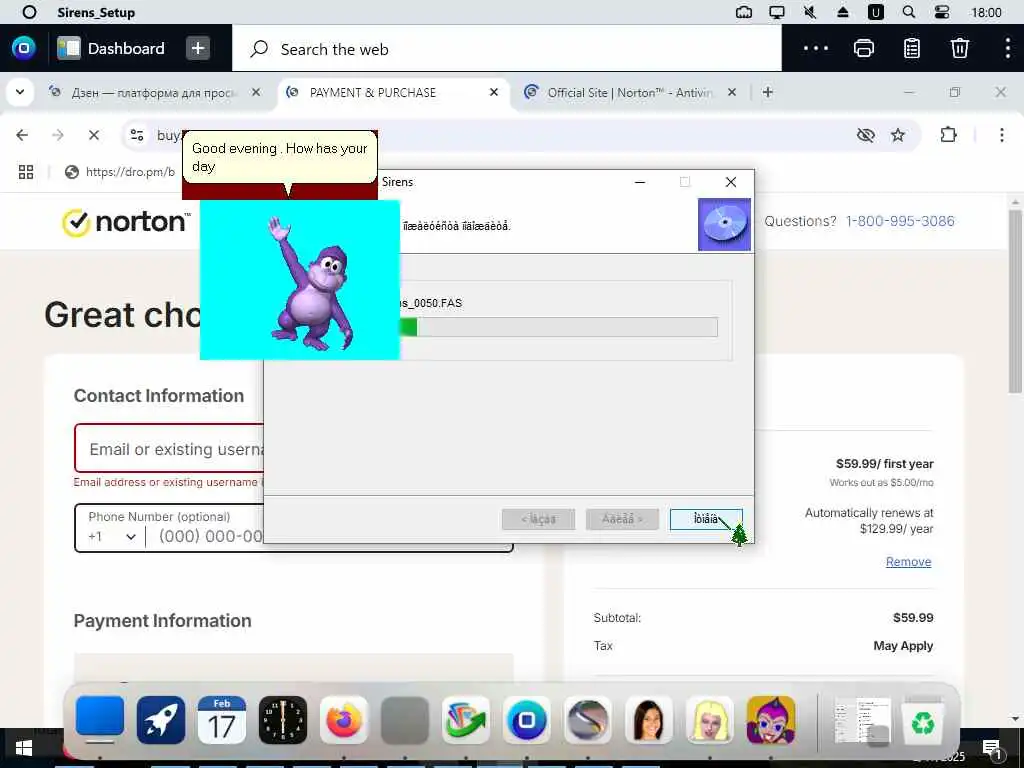Expand the +1 country code dropdown
Screen dimensions: 1024x768
(x=112, y=536)
